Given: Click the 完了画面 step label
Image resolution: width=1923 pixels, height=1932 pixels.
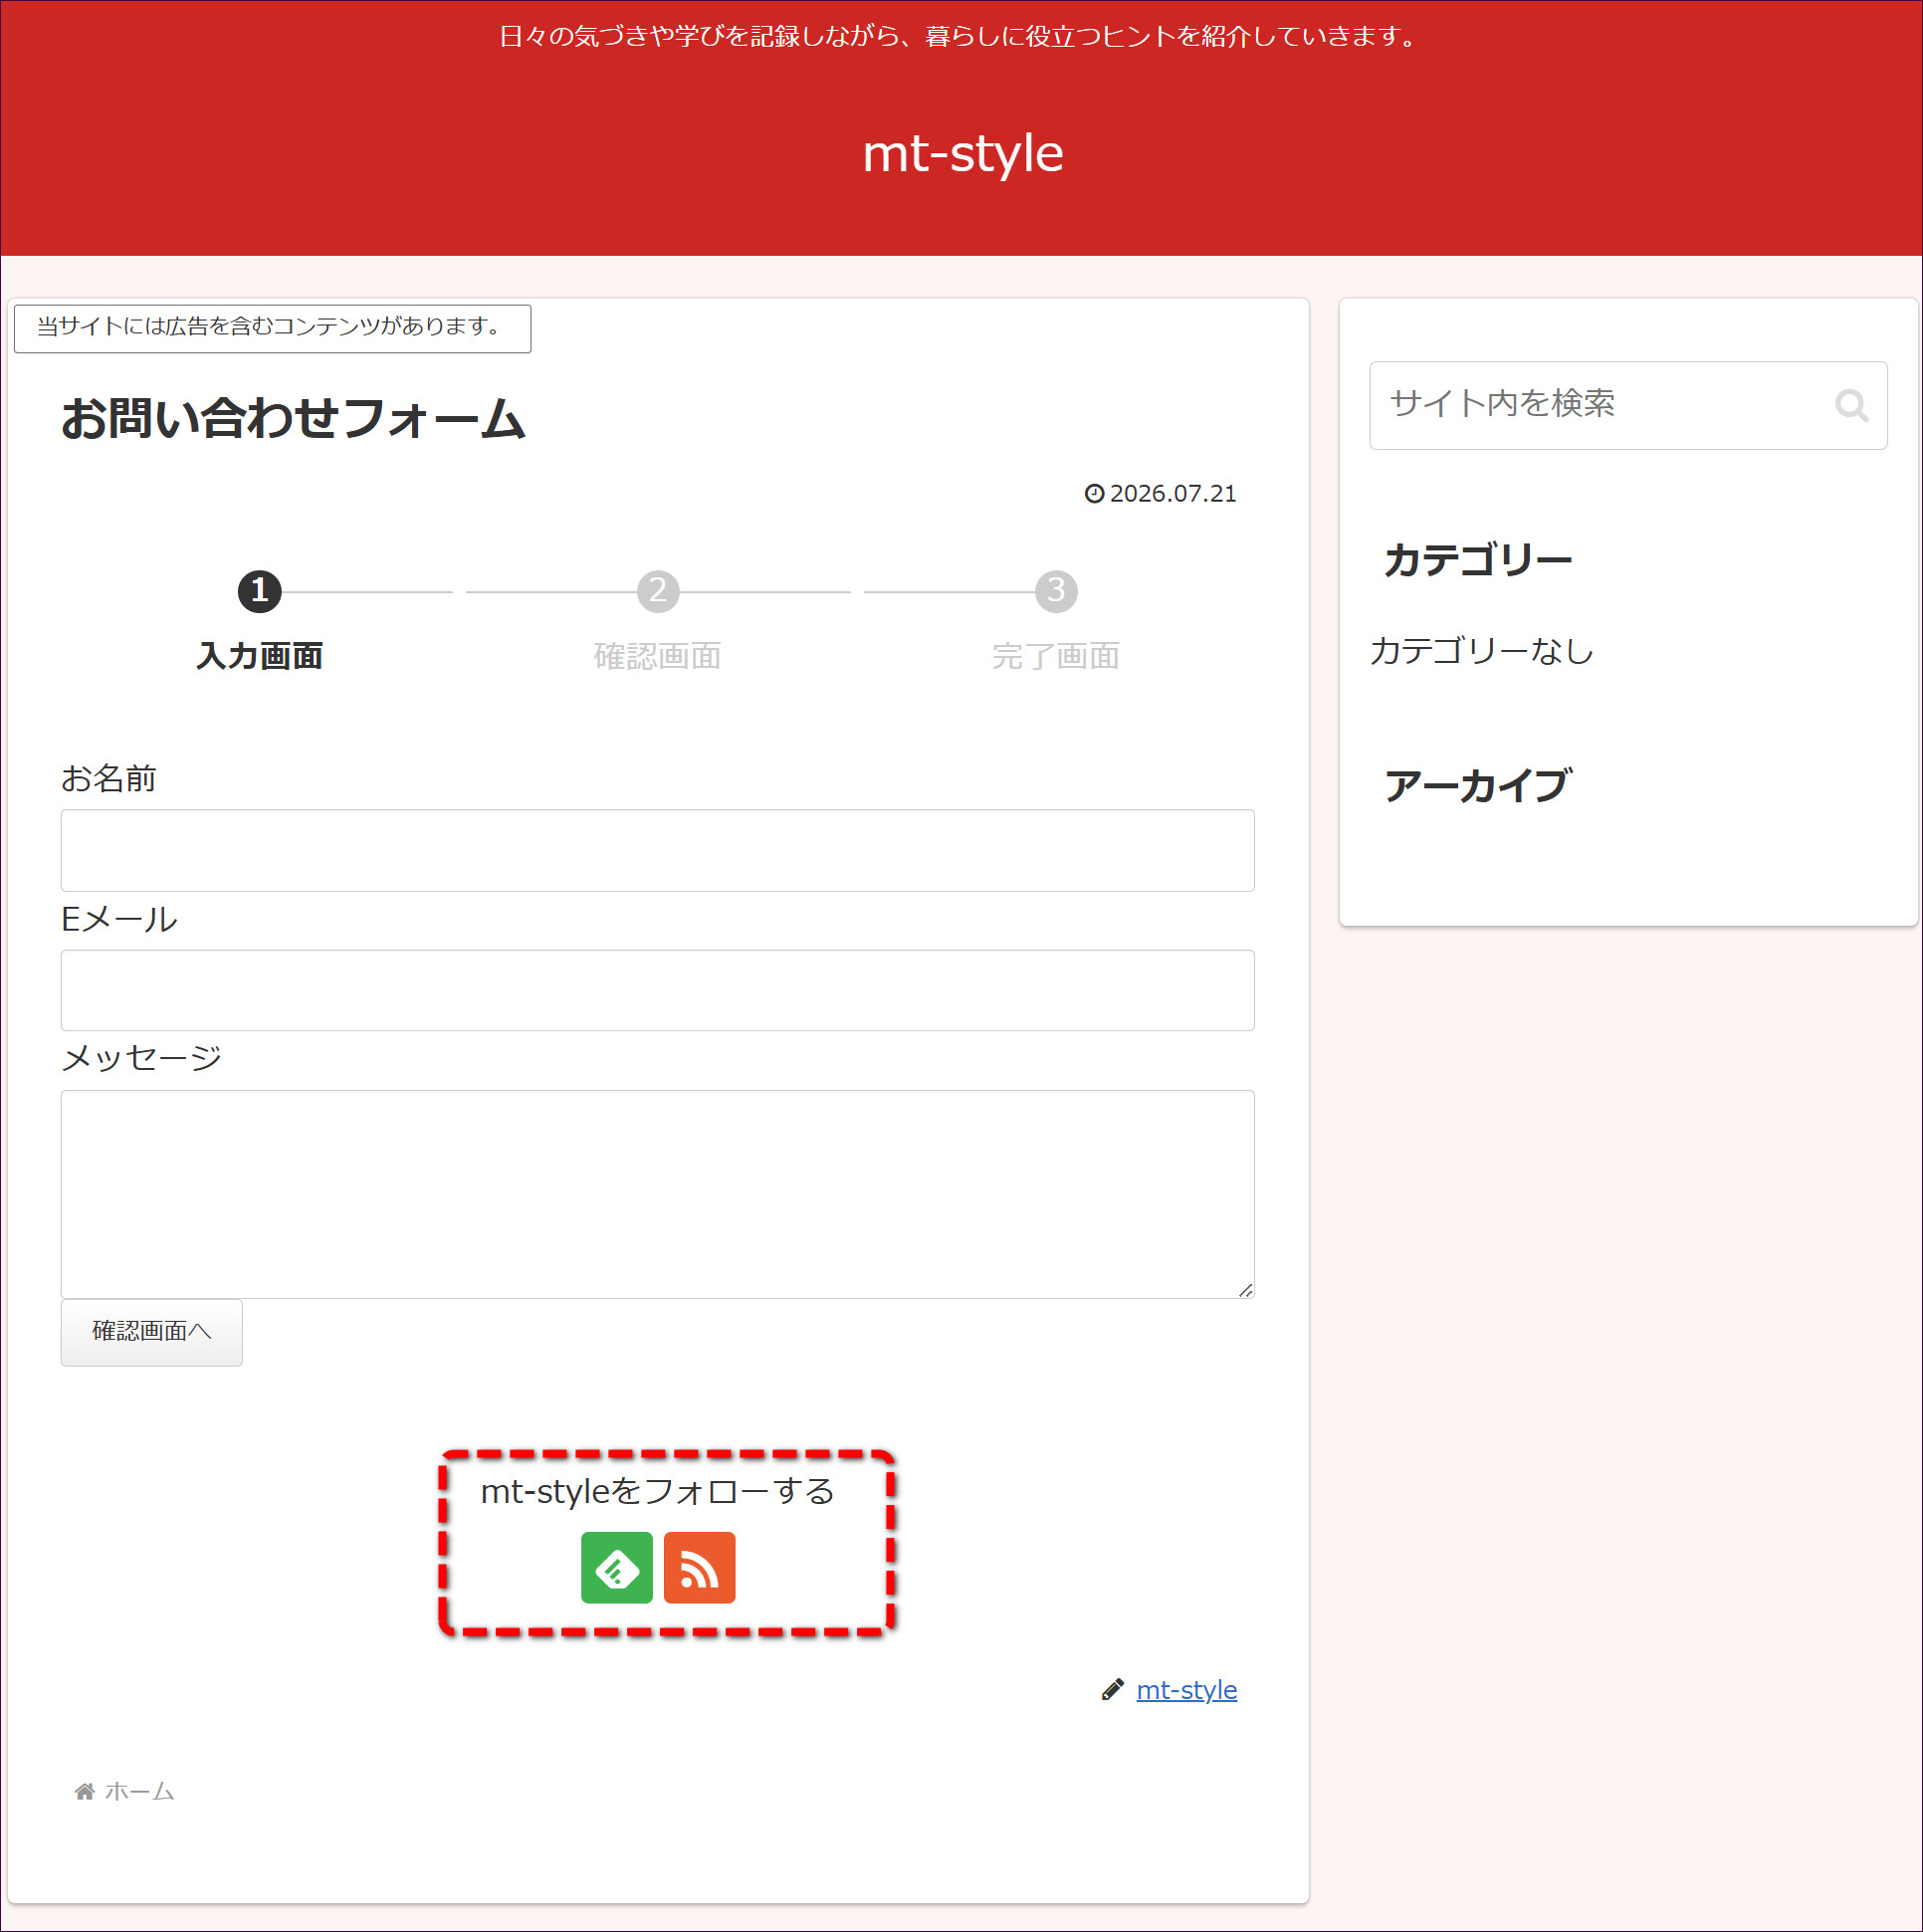Looking at the screenshot, I should (1056, 656).
